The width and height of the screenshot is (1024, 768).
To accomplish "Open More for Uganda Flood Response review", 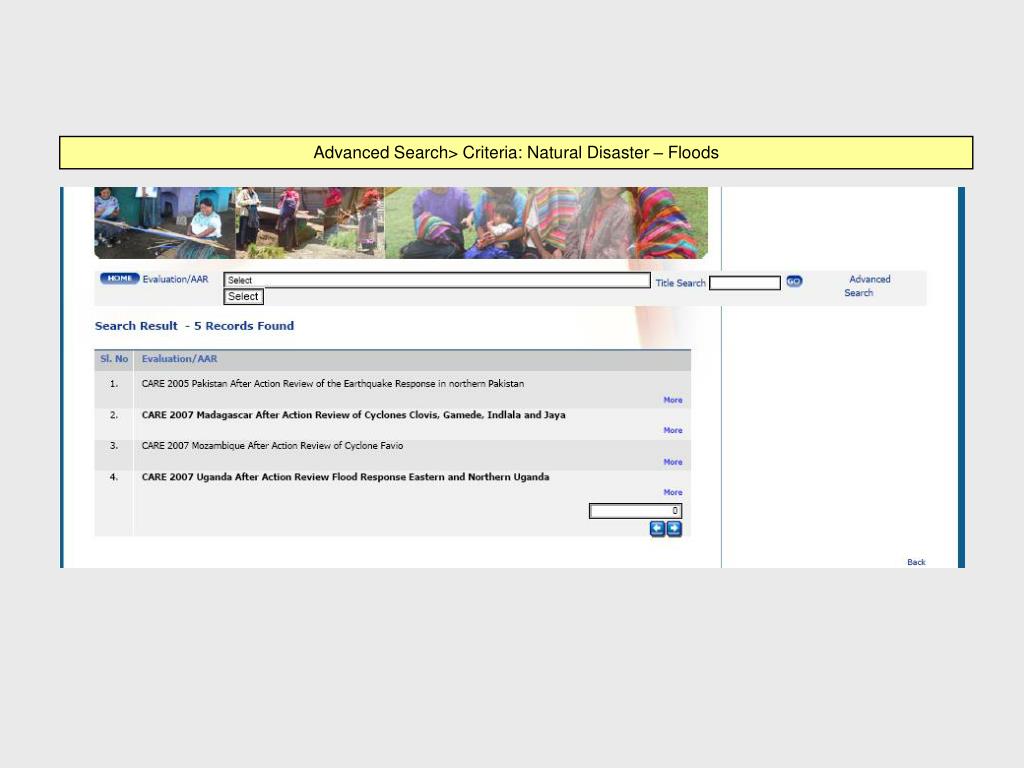I will pos(673,492).
